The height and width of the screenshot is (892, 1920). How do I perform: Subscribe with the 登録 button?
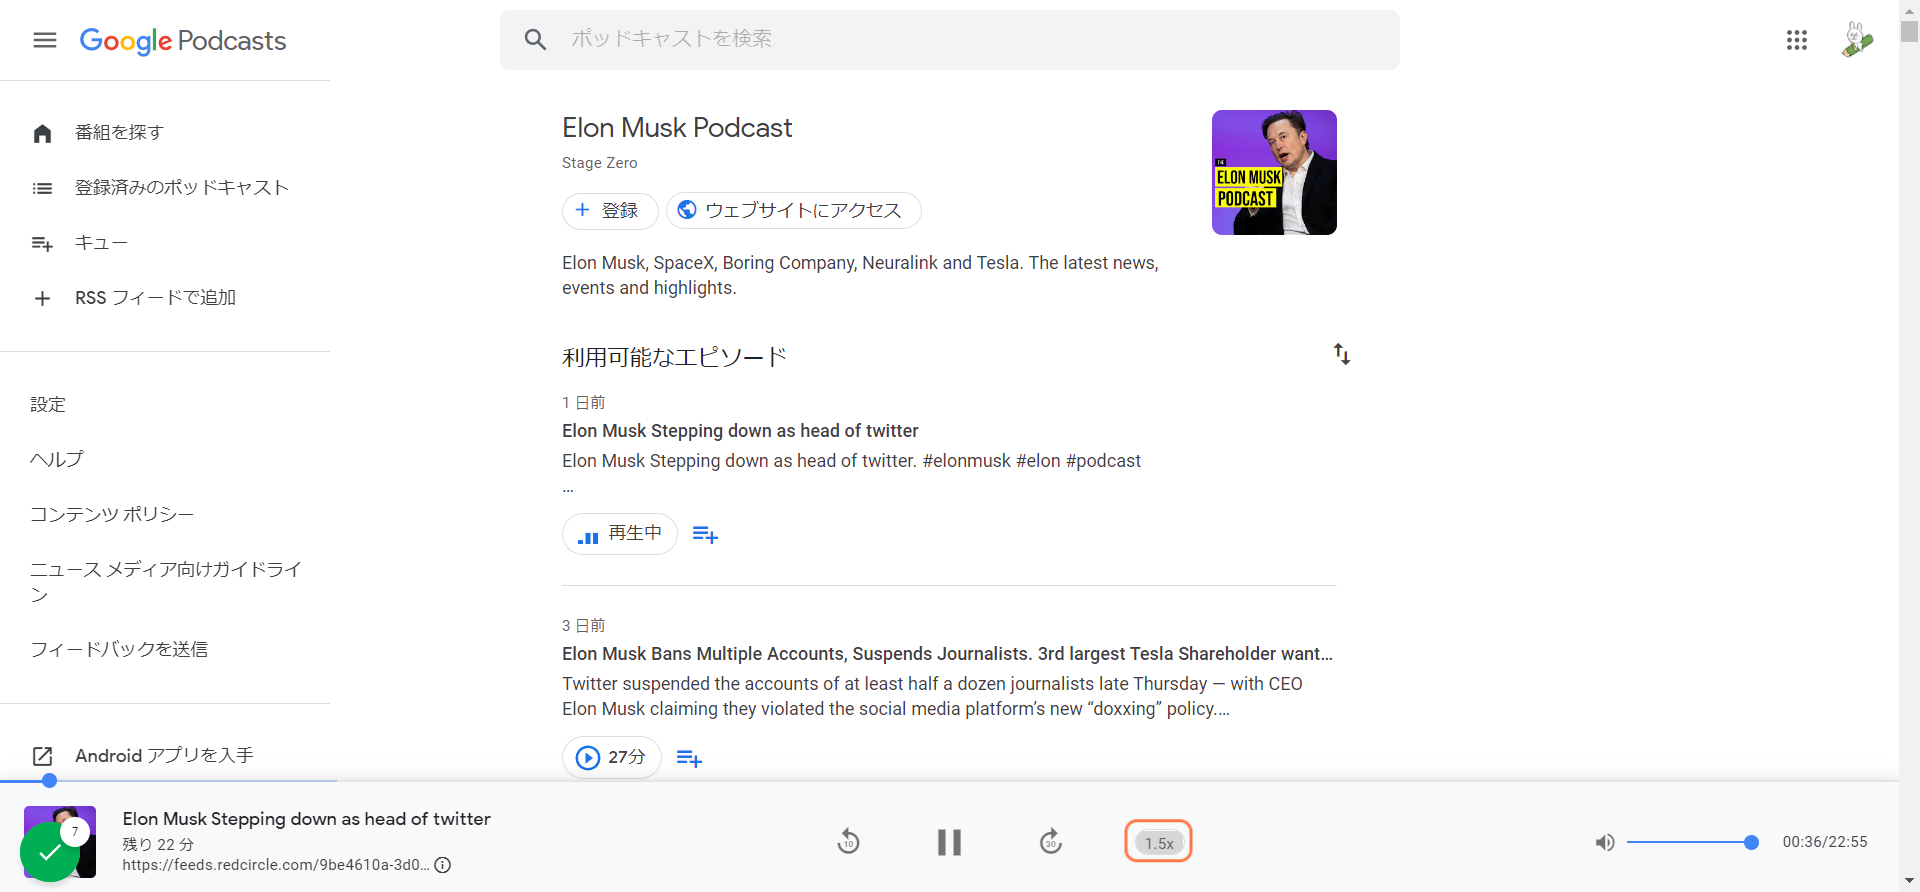coord(609,211)
